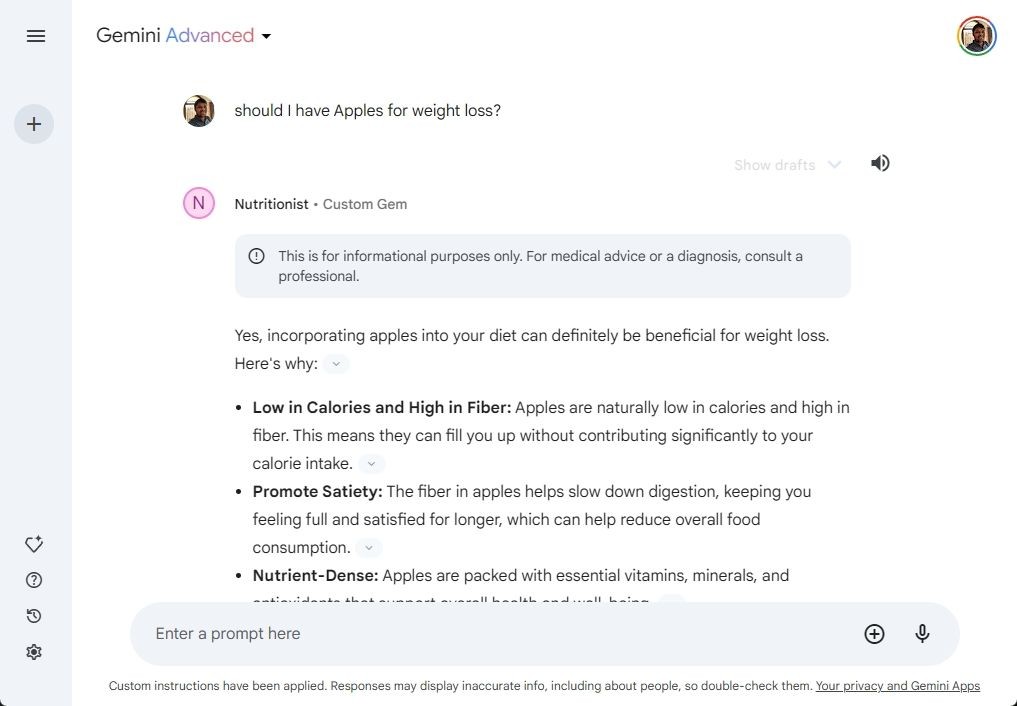Open the hamburger main menu
This screenshot has width=1017, height=706.
click(x=36, y=36)
